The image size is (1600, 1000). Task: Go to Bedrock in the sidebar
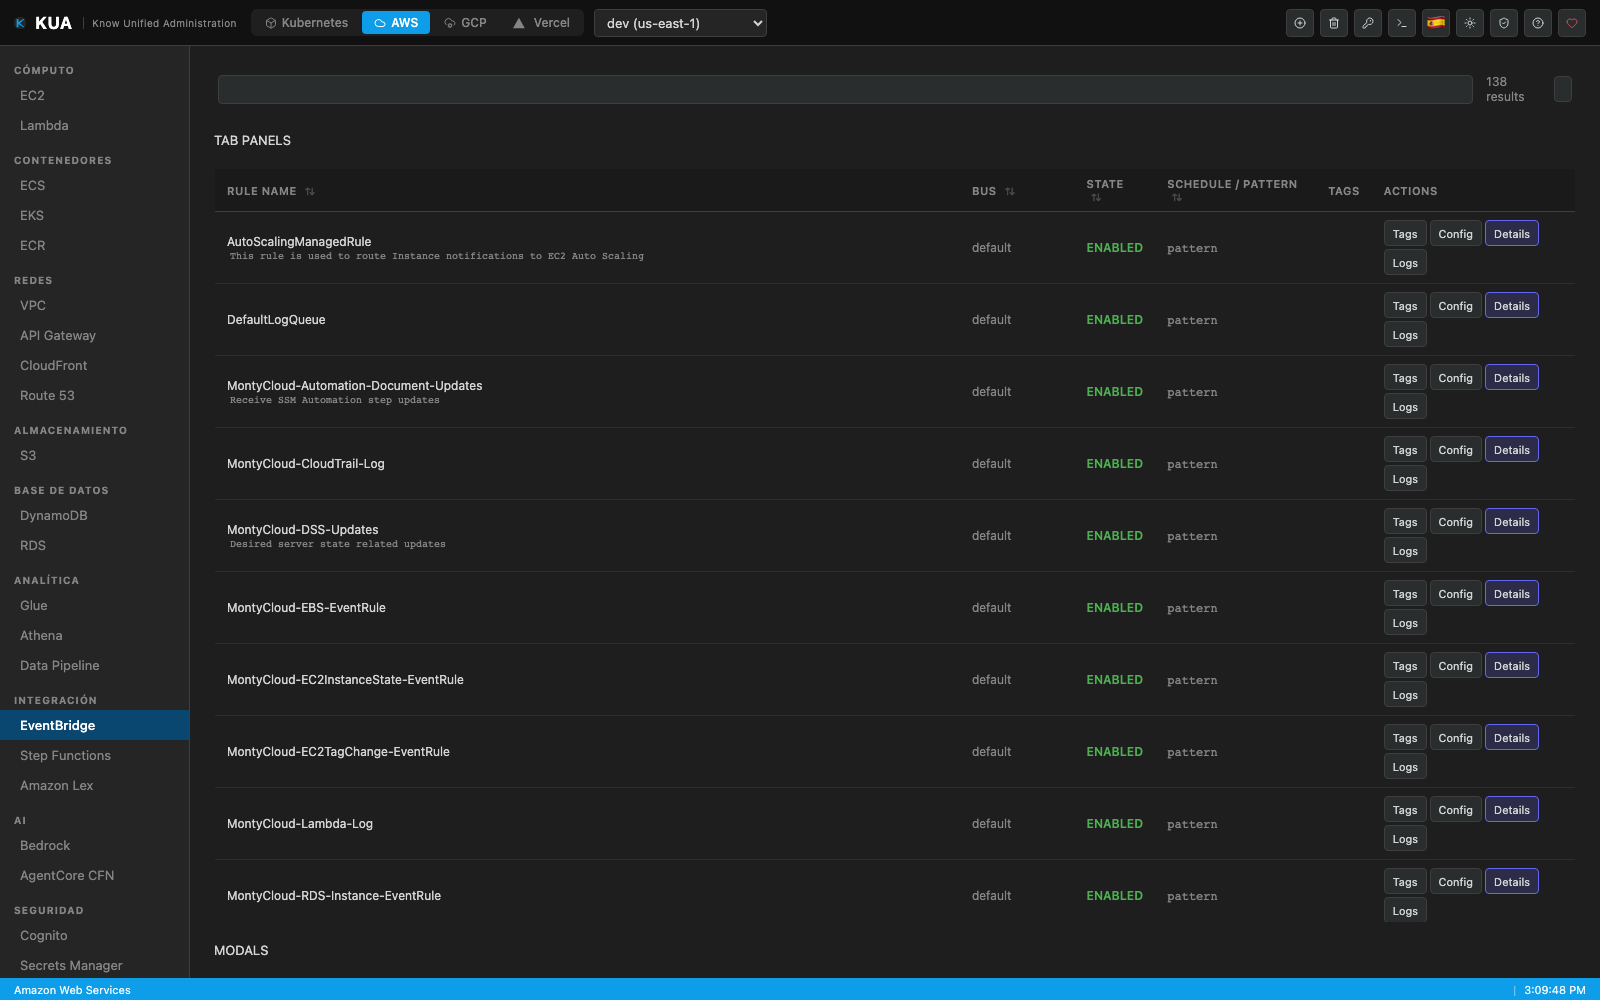coord(95,846)
